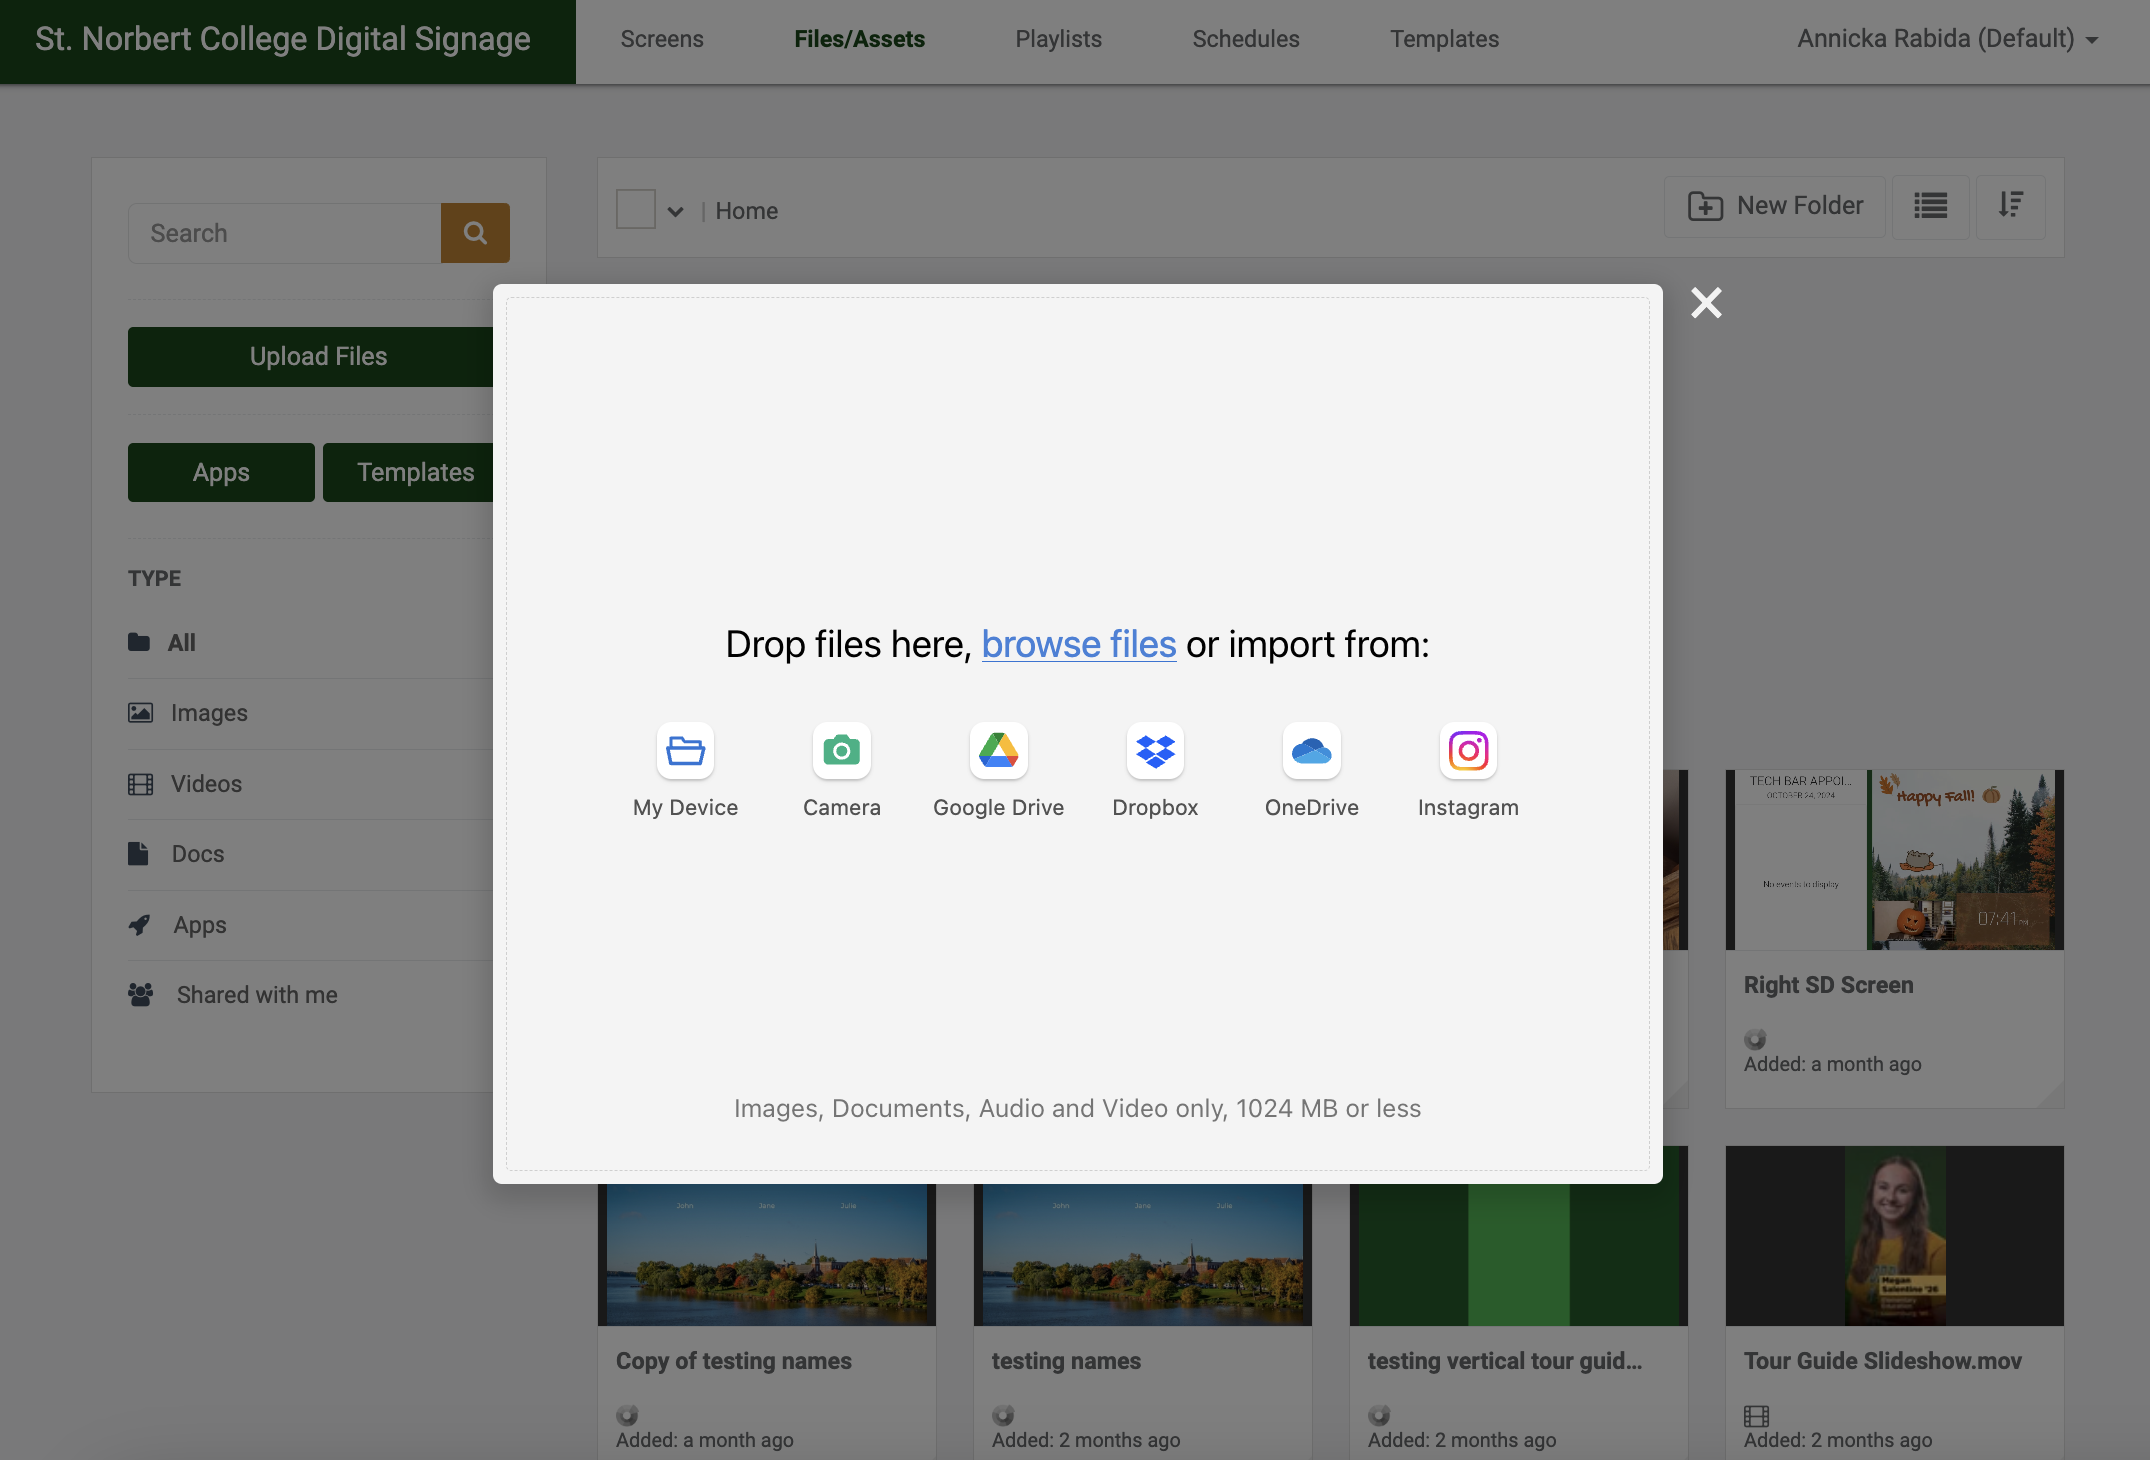Open Right SD Screen thumbnail
The height and width of the screenshot is (1460, 2150).
(x=1894, y=860)
